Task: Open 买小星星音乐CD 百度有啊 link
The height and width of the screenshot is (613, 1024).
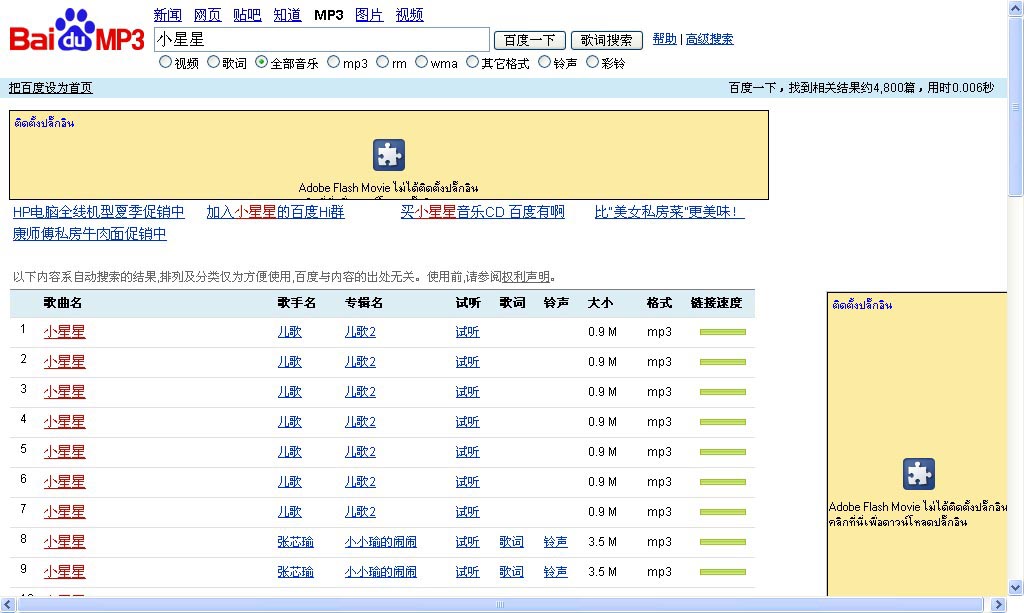Action: 483,212
